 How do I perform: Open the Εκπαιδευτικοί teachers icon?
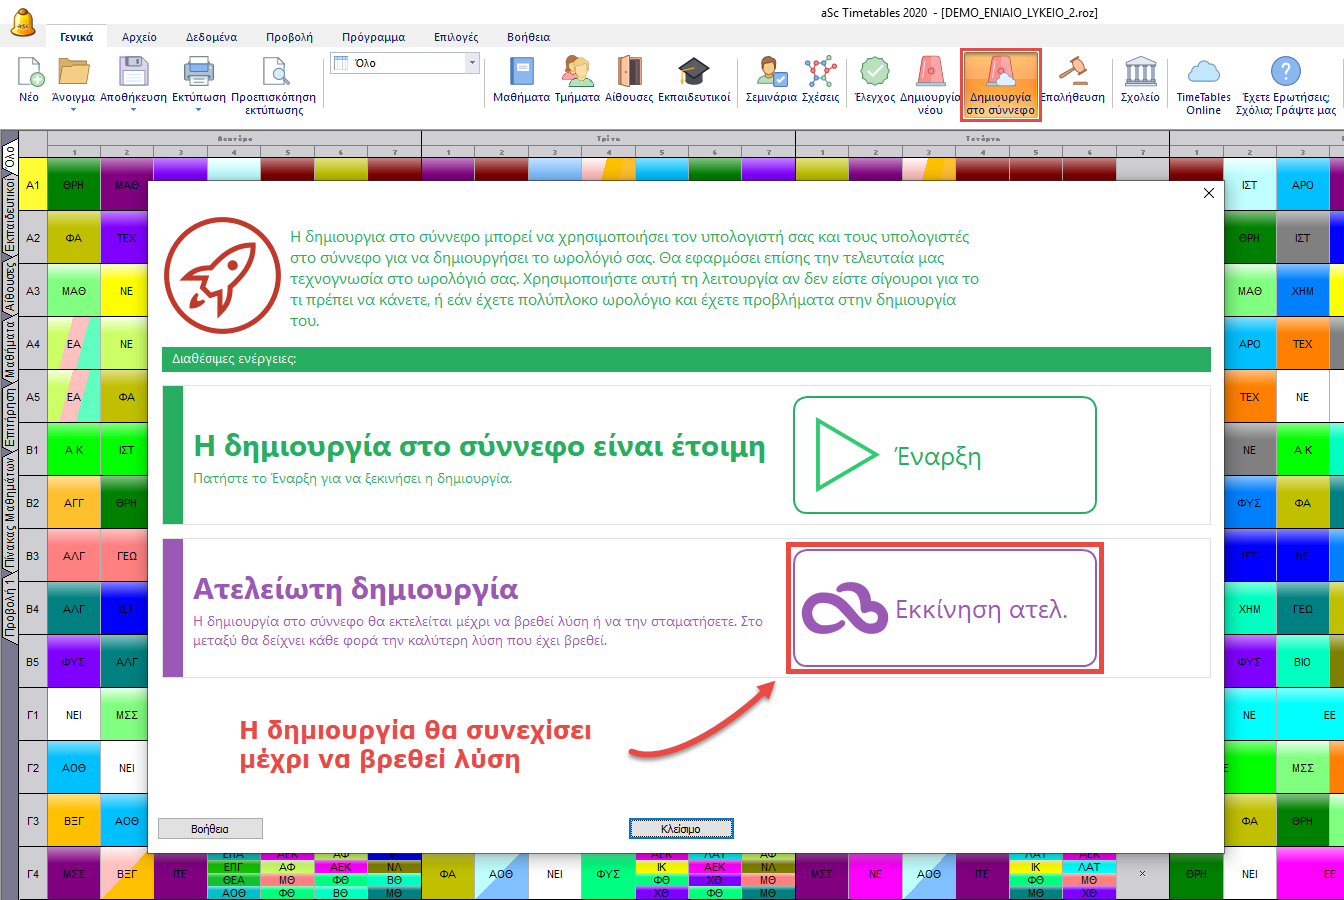coord(694,74)
